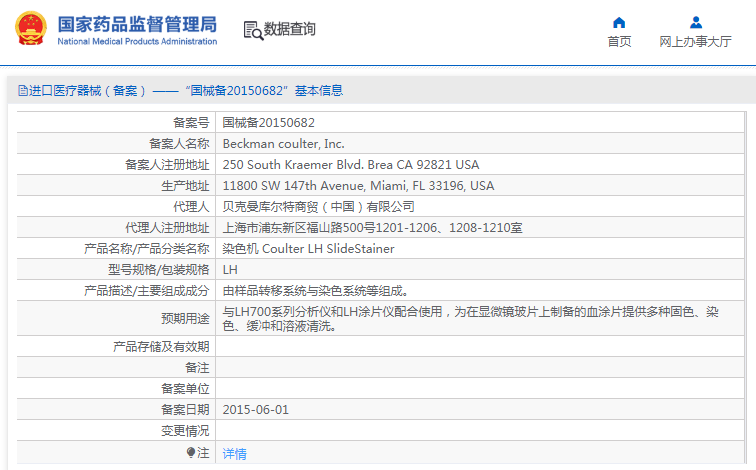Click the 首页 home icon
This screenshot has width=756, height=470.
[619, 22]
